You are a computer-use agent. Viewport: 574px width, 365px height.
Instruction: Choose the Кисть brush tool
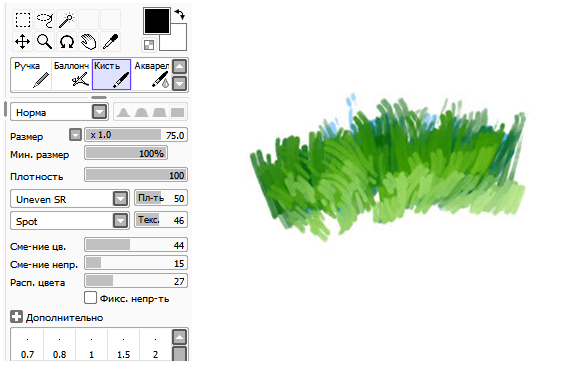click(111, 75)
